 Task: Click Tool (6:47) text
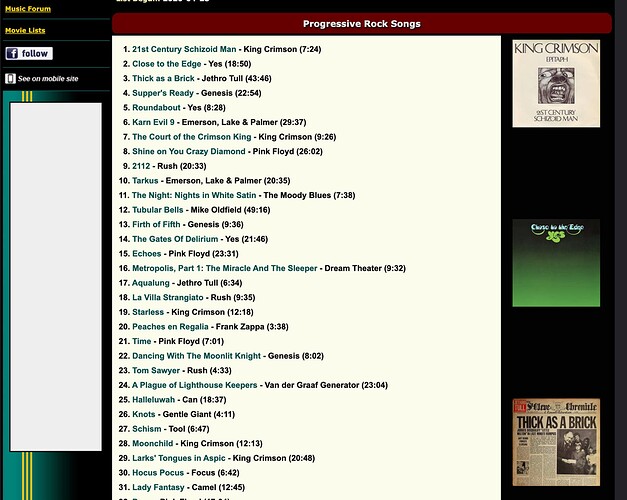tap(189, 429)
